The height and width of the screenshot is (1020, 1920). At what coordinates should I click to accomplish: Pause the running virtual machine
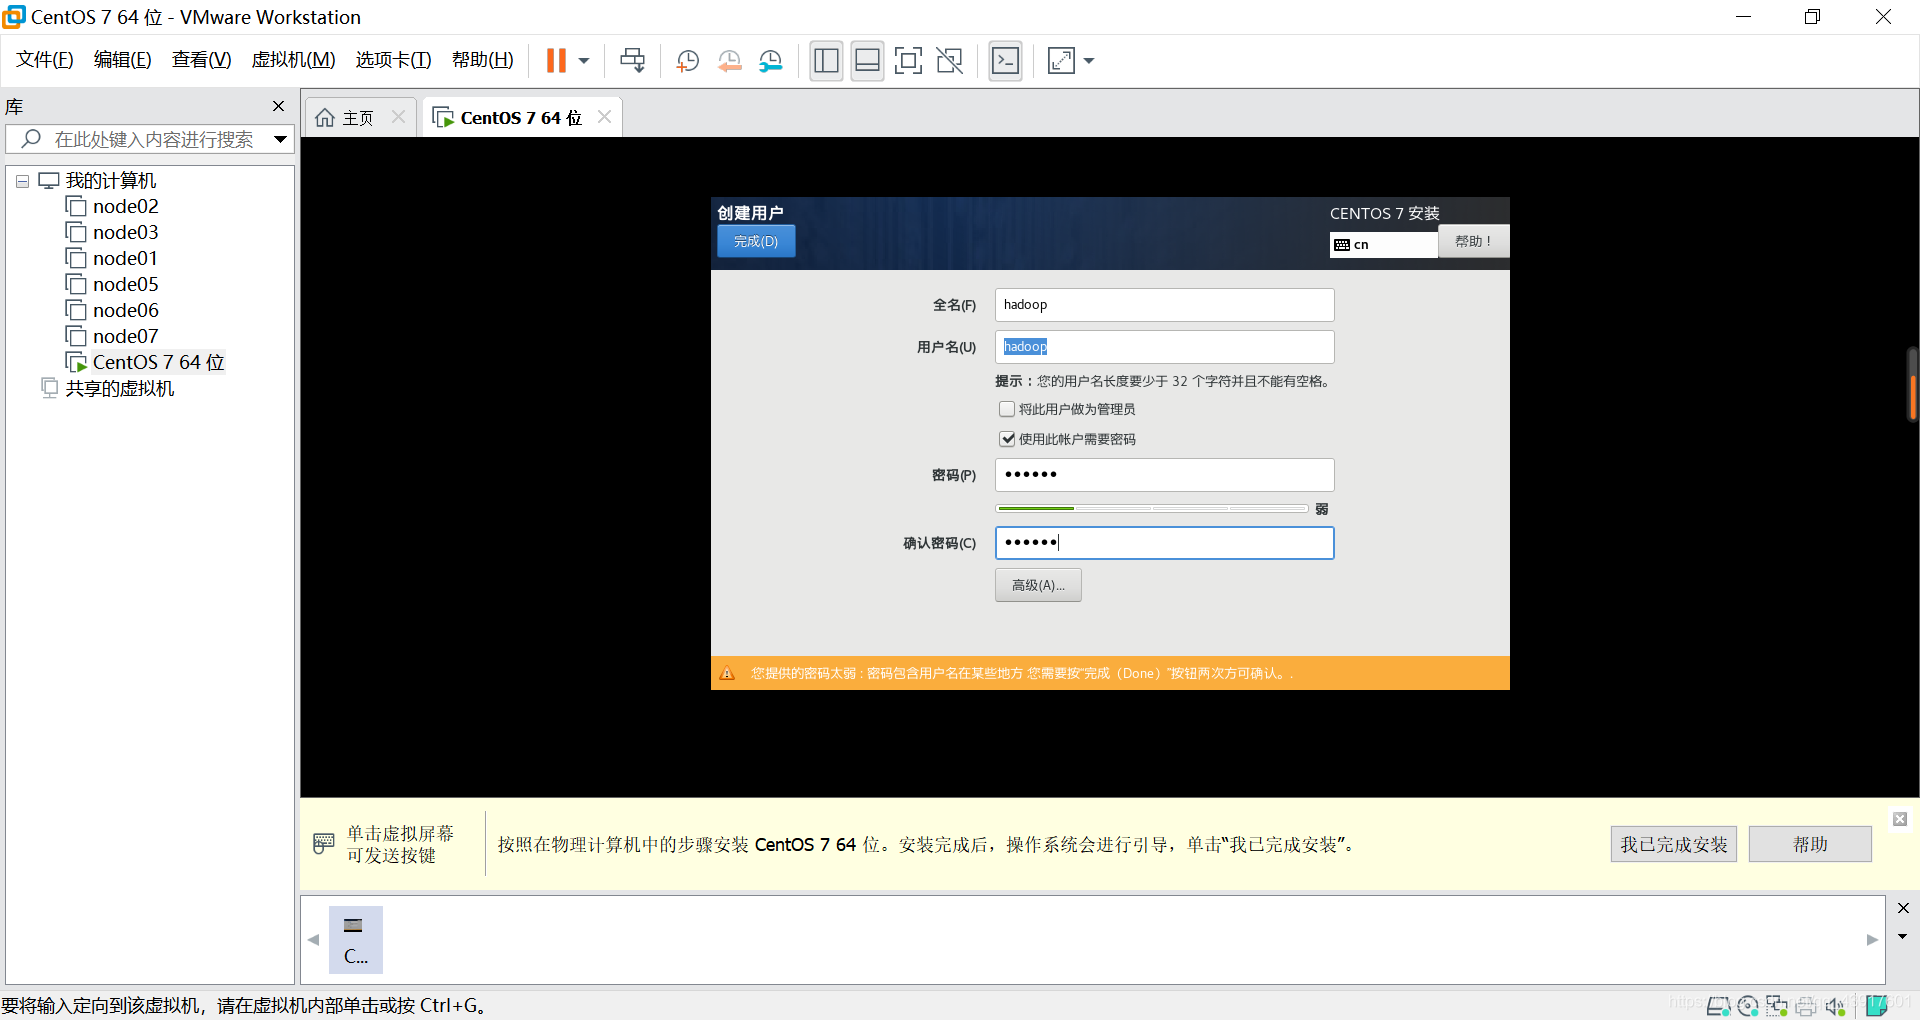pyautogui.click(x=556, y=61)
